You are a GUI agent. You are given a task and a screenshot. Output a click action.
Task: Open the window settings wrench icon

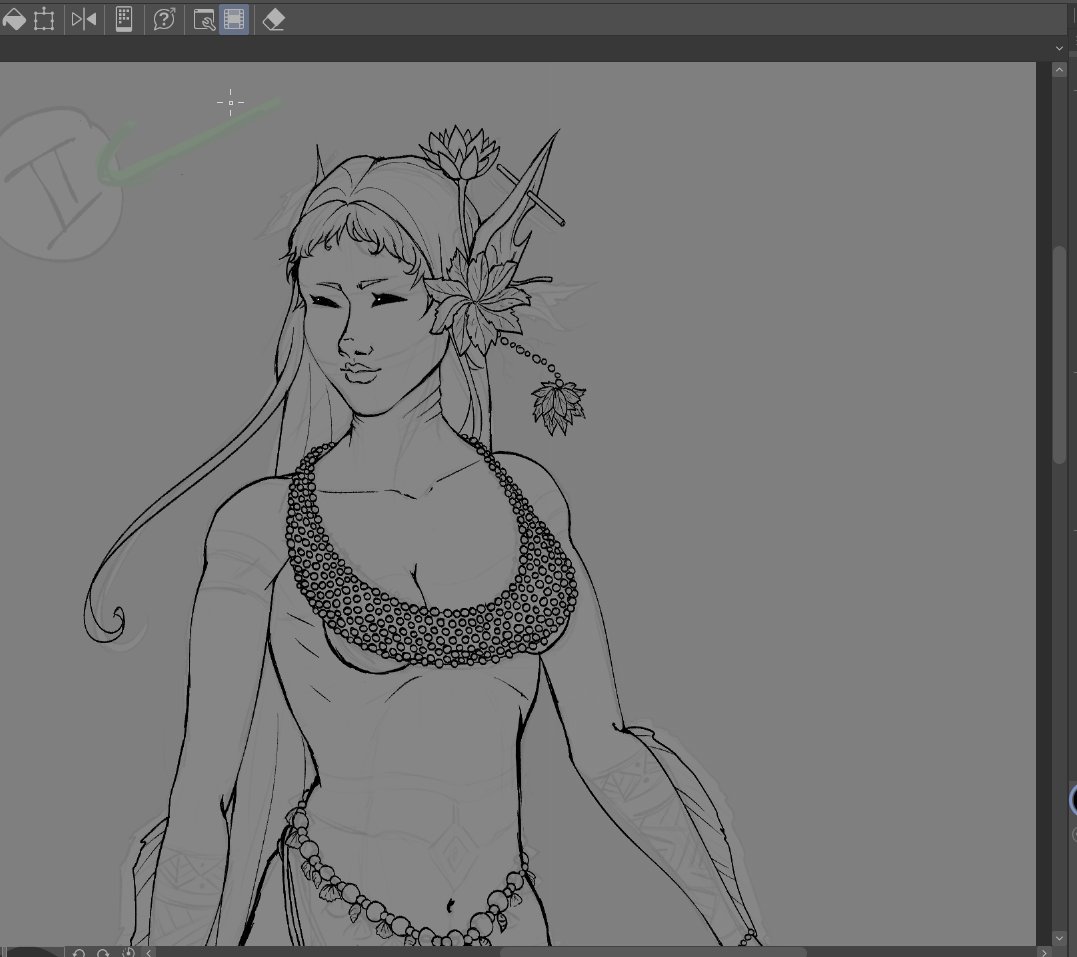[x=204, y=20]
